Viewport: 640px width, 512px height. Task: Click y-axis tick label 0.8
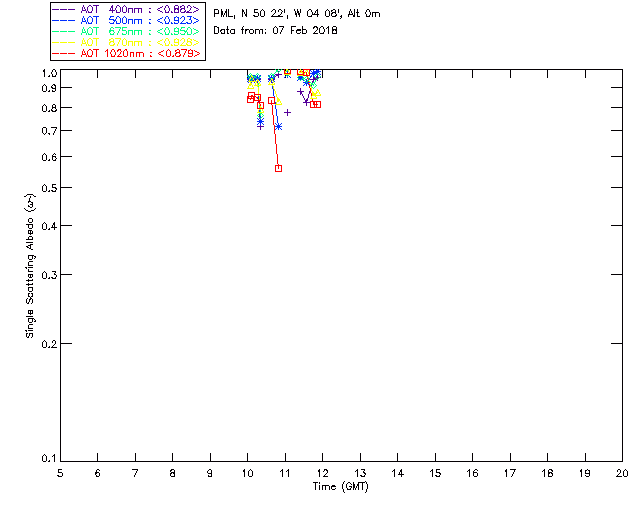pos(49,108)
